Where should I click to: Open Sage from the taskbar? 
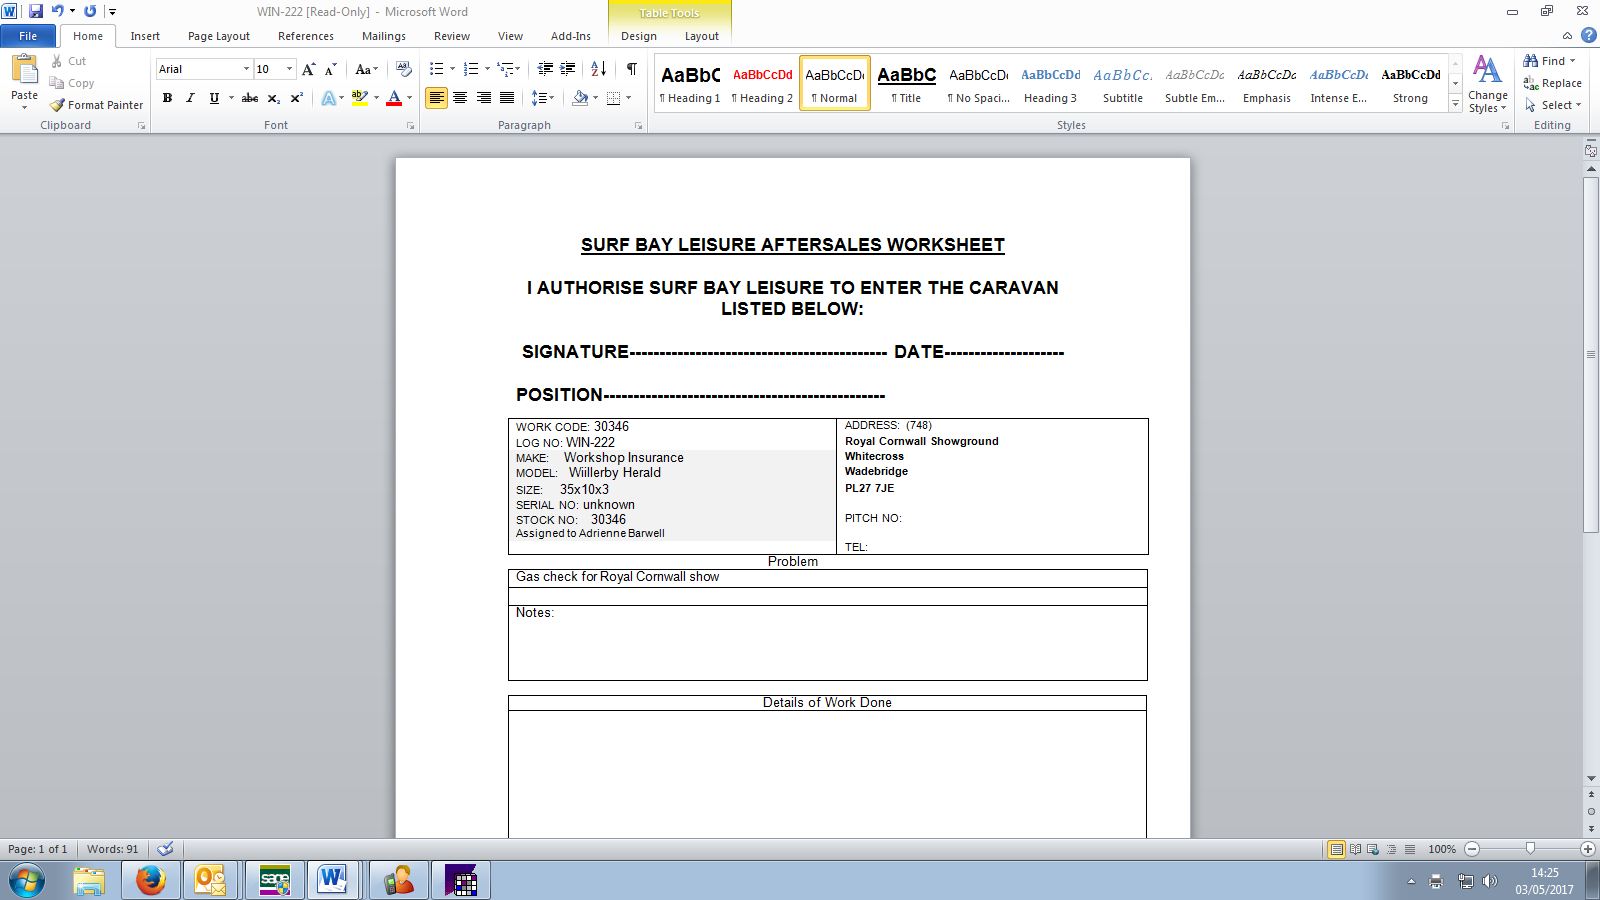coord(274,880)
